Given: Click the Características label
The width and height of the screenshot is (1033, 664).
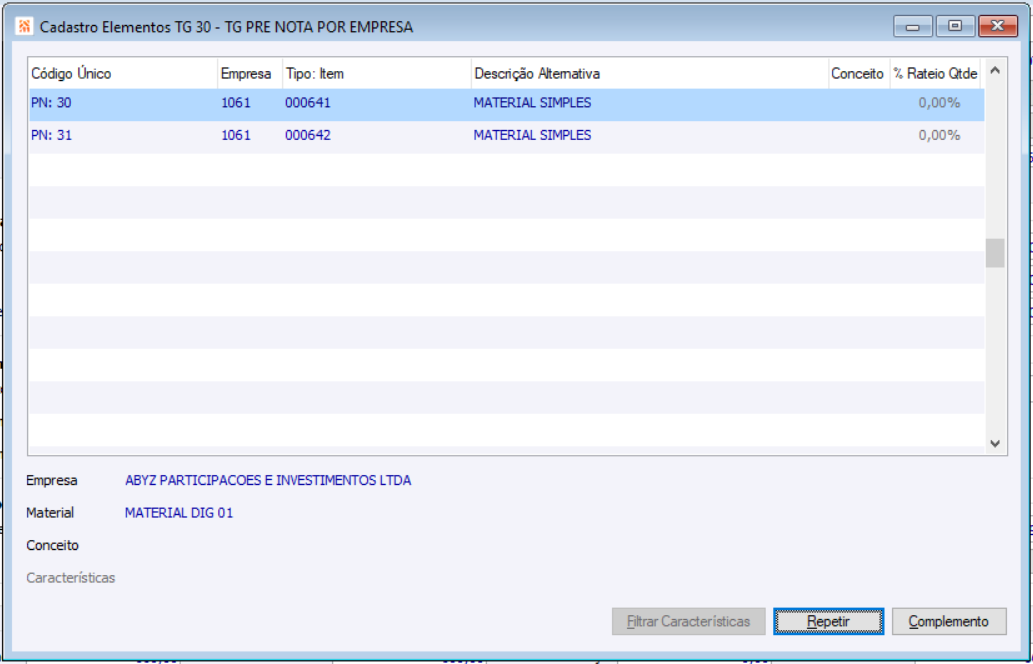Looking at the screenshot, I should pos(70,578).
